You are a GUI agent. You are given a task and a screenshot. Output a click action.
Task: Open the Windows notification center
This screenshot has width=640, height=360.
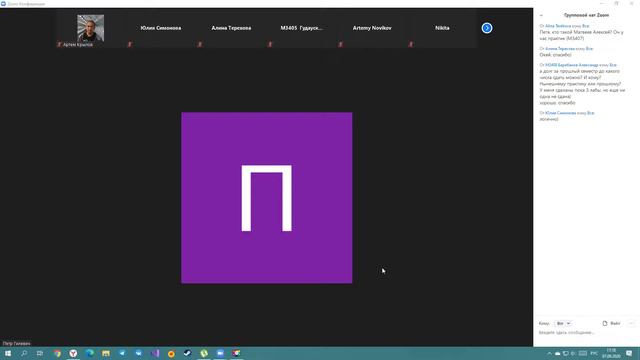629,353
